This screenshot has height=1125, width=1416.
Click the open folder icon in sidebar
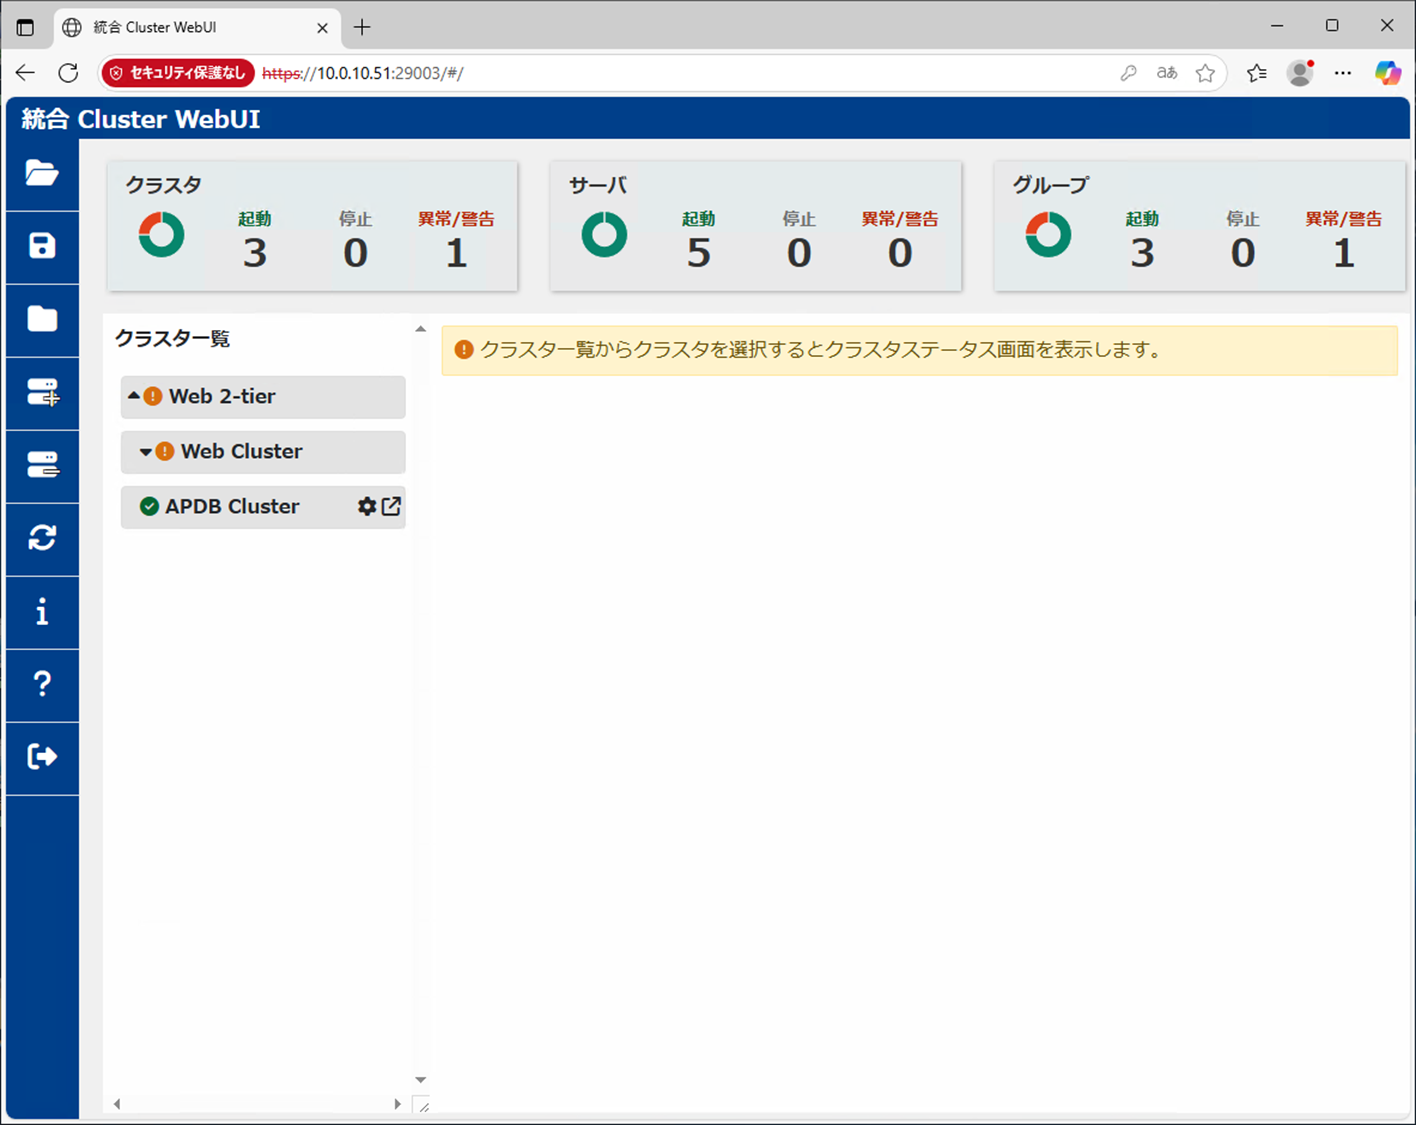[42, 173]
